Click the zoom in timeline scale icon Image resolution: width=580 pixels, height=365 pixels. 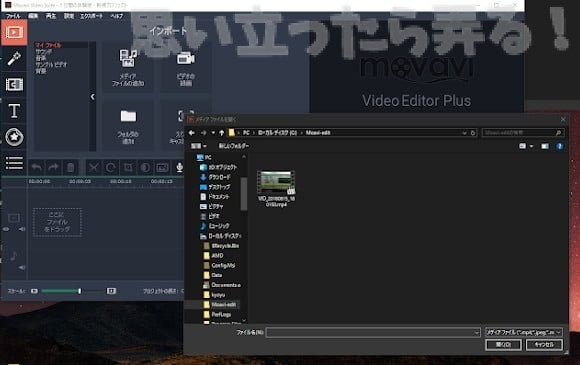coord(111,291)
